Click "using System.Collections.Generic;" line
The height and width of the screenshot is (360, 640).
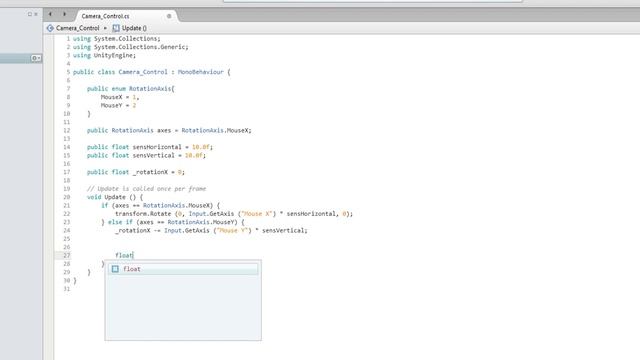click(x=131, y=47)
